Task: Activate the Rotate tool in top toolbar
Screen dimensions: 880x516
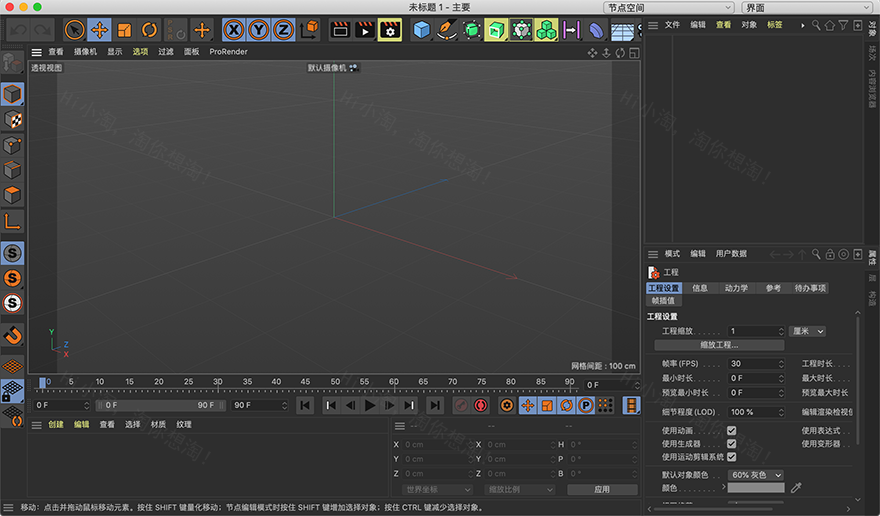Action: tap(149, 30)
